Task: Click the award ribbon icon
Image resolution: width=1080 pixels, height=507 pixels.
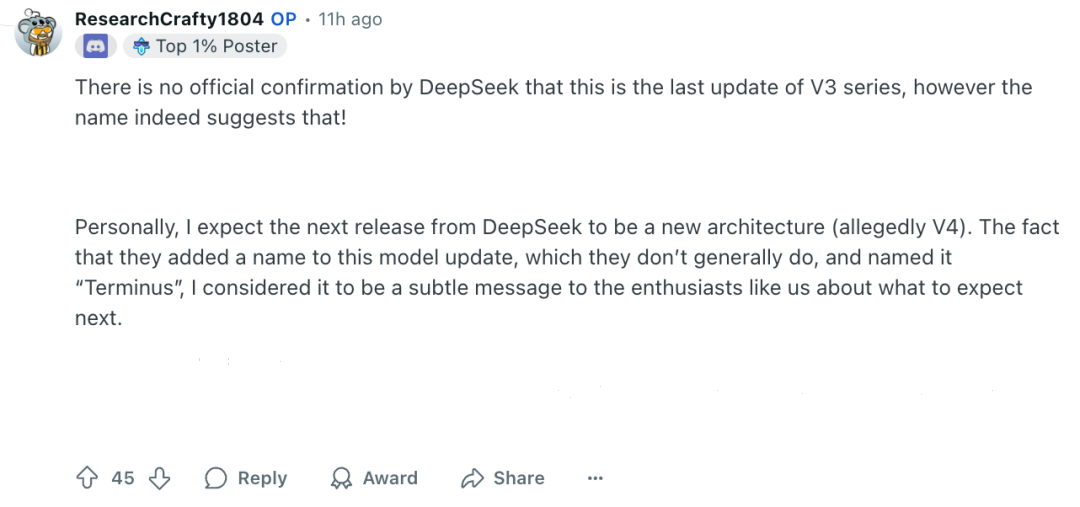Action: tap(342, 478)
